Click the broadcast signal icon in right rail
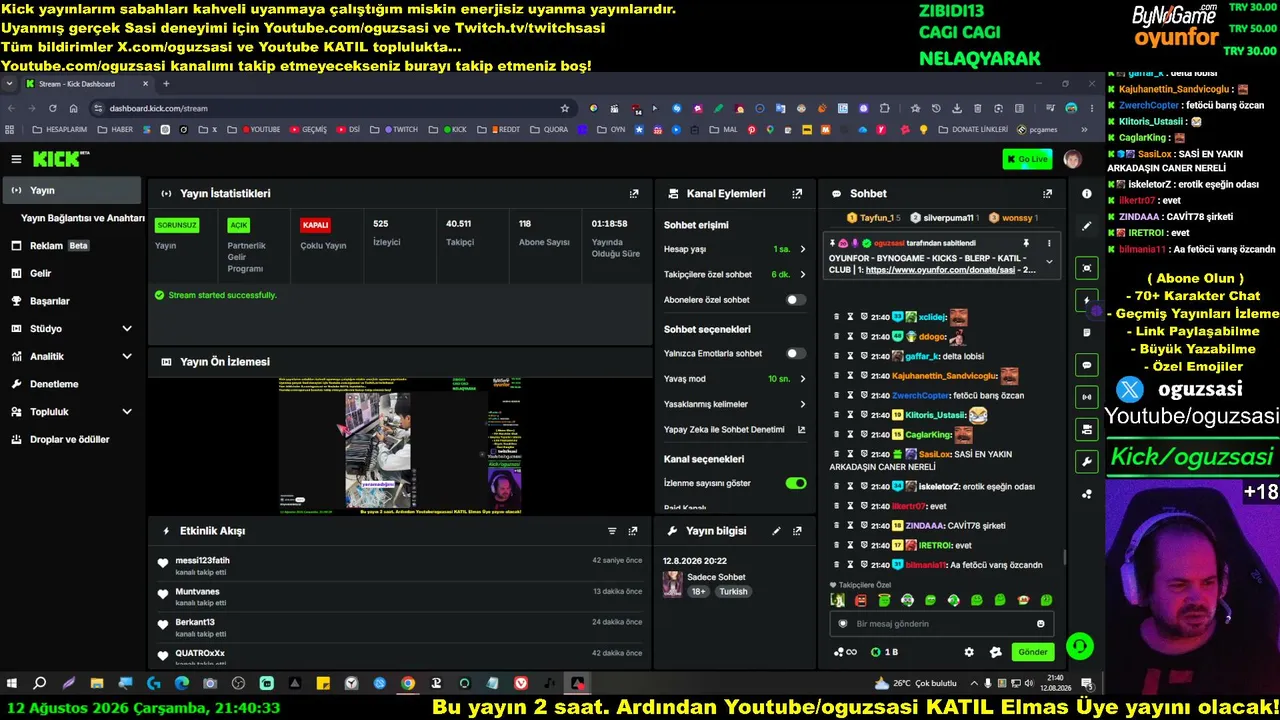 click(1087, 397)
